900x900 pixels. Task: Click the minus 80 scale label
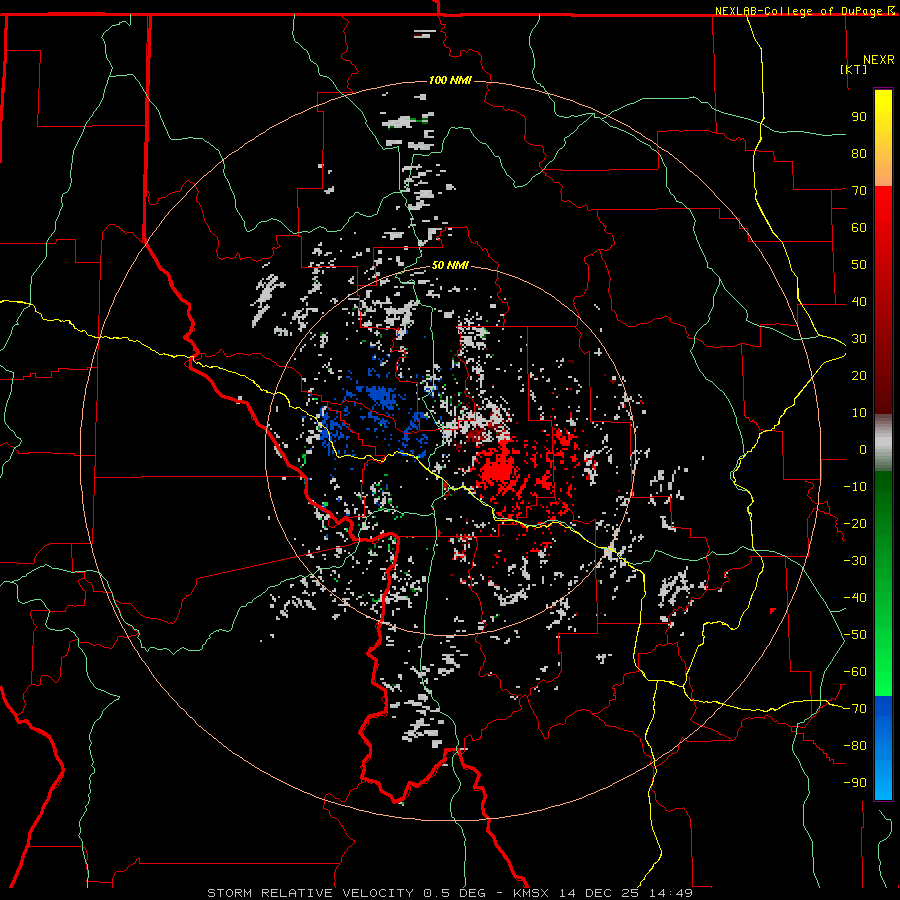click(x=855, y=746)
